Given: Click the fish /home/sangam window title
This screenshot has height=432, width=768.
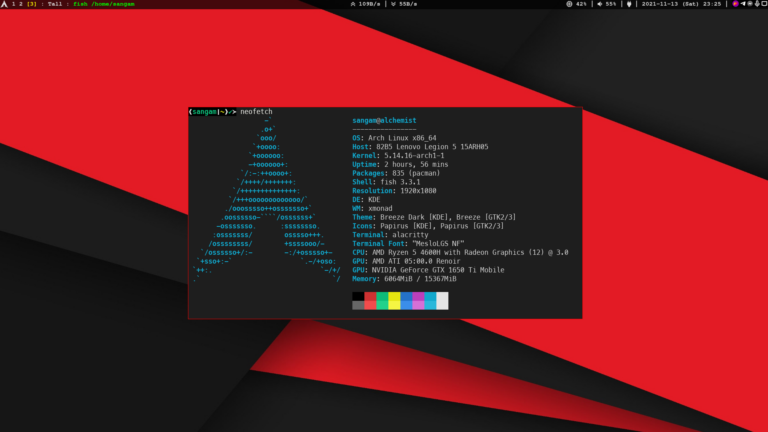Looking at the screenshot, I should (x=104, y=4).
